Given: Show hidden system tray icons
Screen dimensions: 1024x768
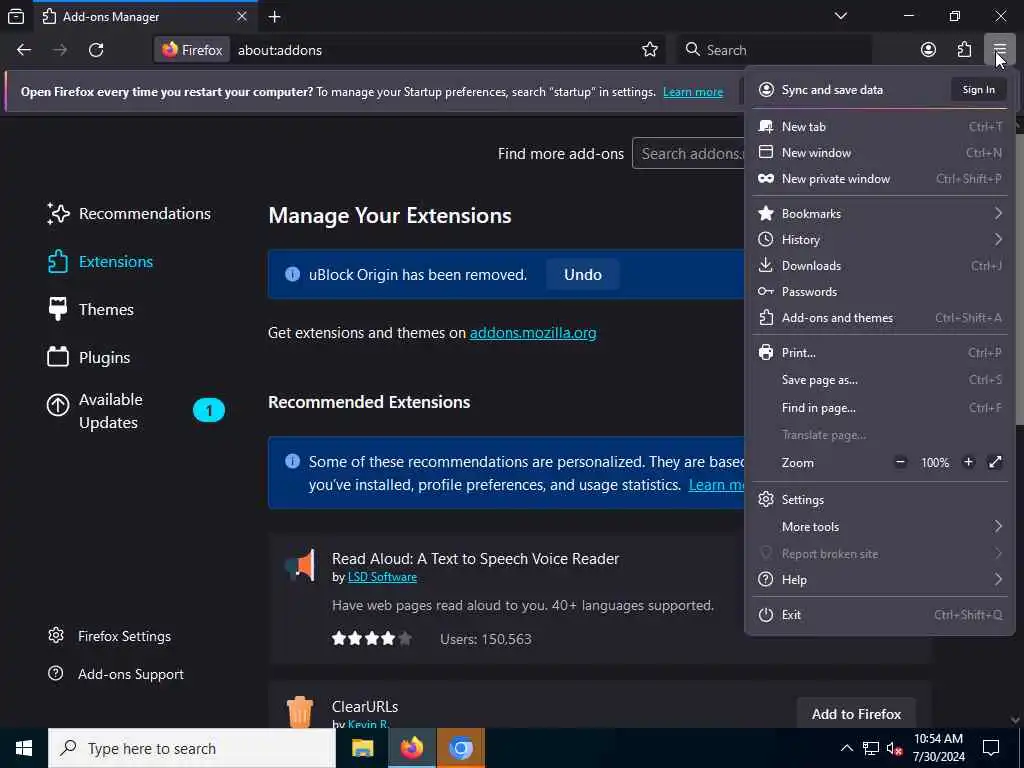Looking at the screenshot, I should click(x=846, y=748).
